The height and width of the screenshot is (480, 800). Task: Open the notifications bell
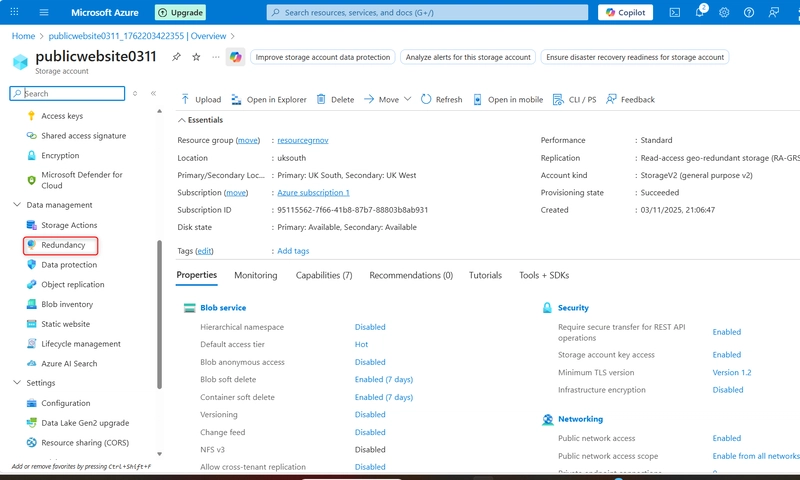(699, 13)
